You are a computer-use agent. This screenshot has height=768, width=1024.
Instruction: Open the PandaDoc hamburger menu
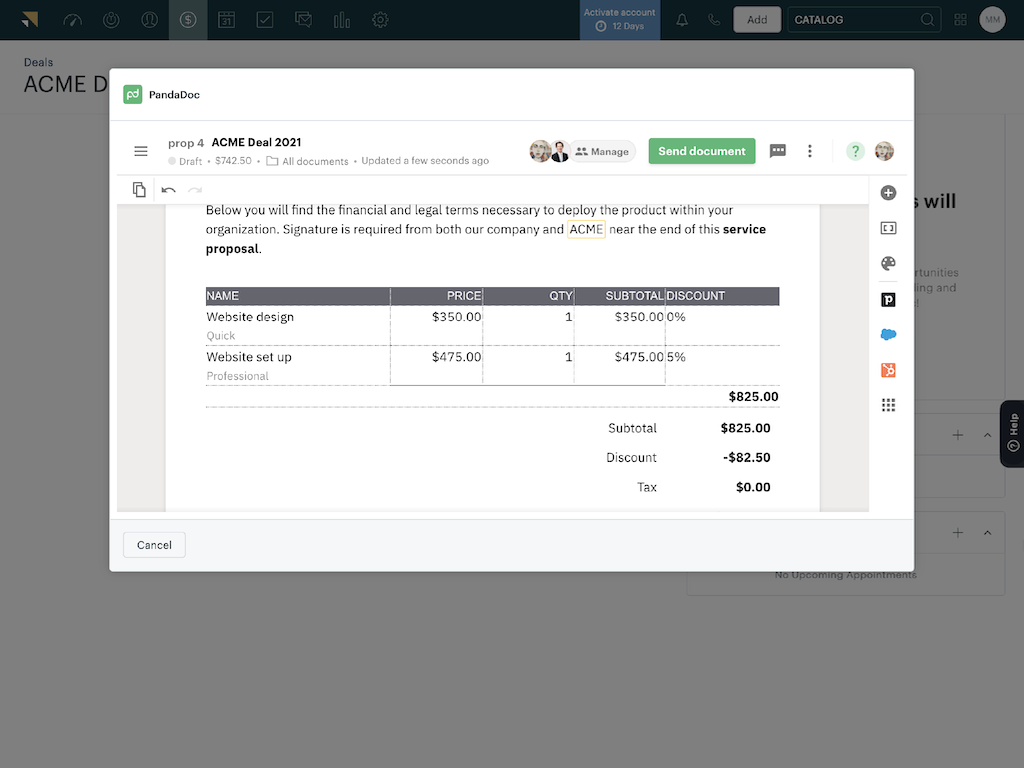point(141,151)
